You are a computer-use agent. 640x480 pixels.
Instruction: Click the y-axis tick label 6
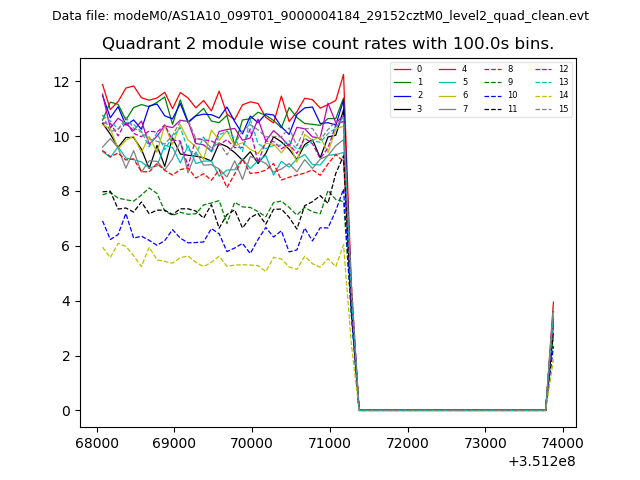(64, 246)
